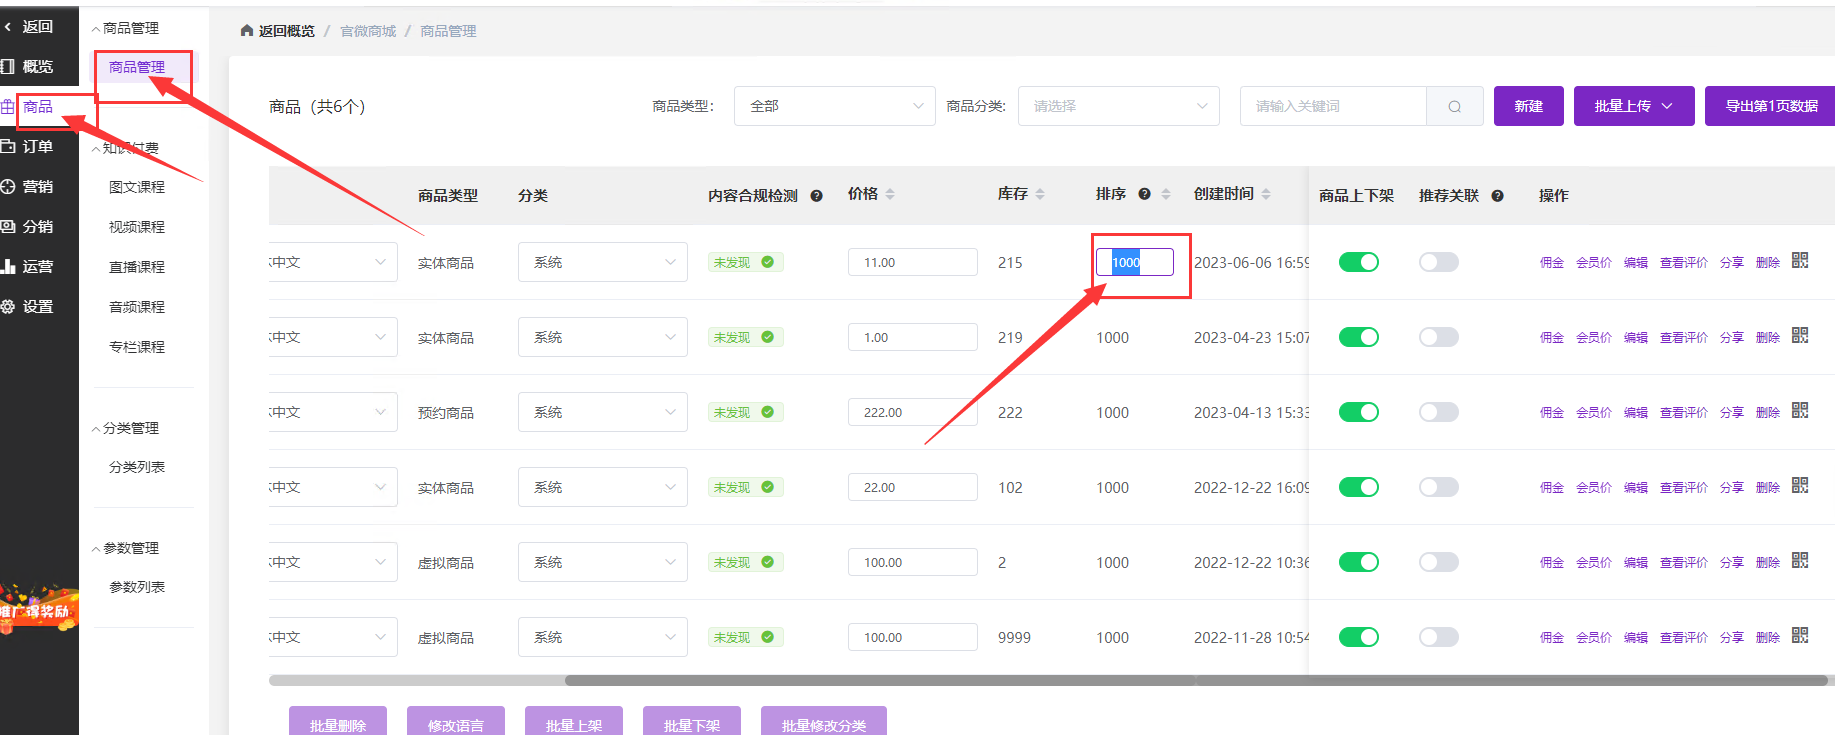Toggle 商品上下架 for the 9999 stock product

[1358, 637]
